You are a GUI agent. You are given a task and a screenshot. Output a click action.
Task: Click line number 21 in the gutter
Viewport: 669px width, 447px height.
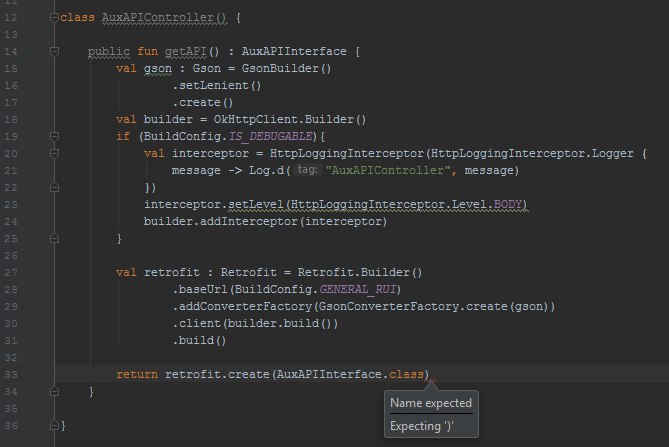[x=11, y=171]
